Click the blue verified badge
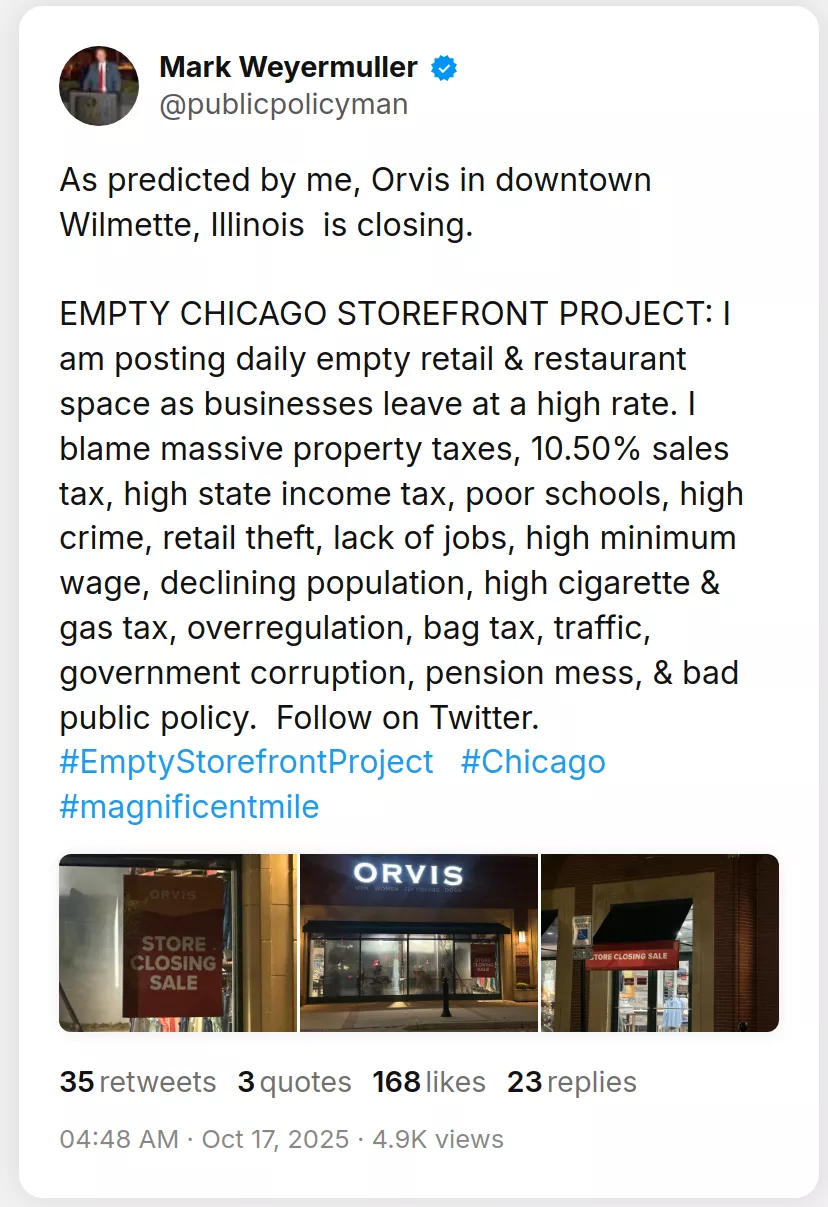Screen dimensions: 828x1207 click(x=444, y=68)
